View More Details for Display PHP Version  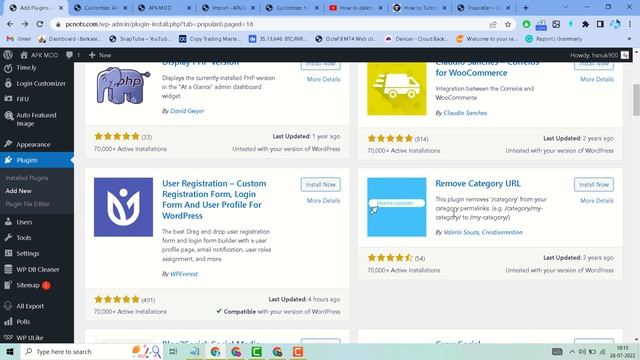click(323, 79)
